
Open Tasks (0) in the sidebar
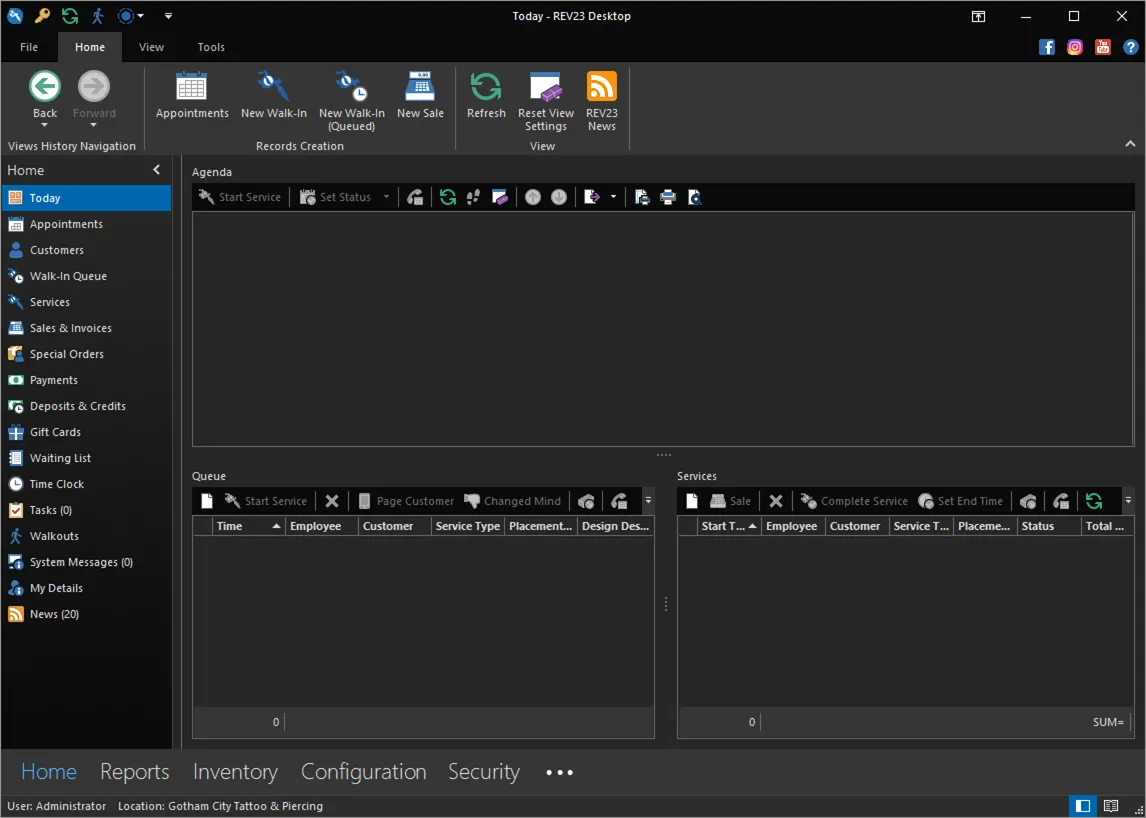pyautogui.click(x=86, y=510)
